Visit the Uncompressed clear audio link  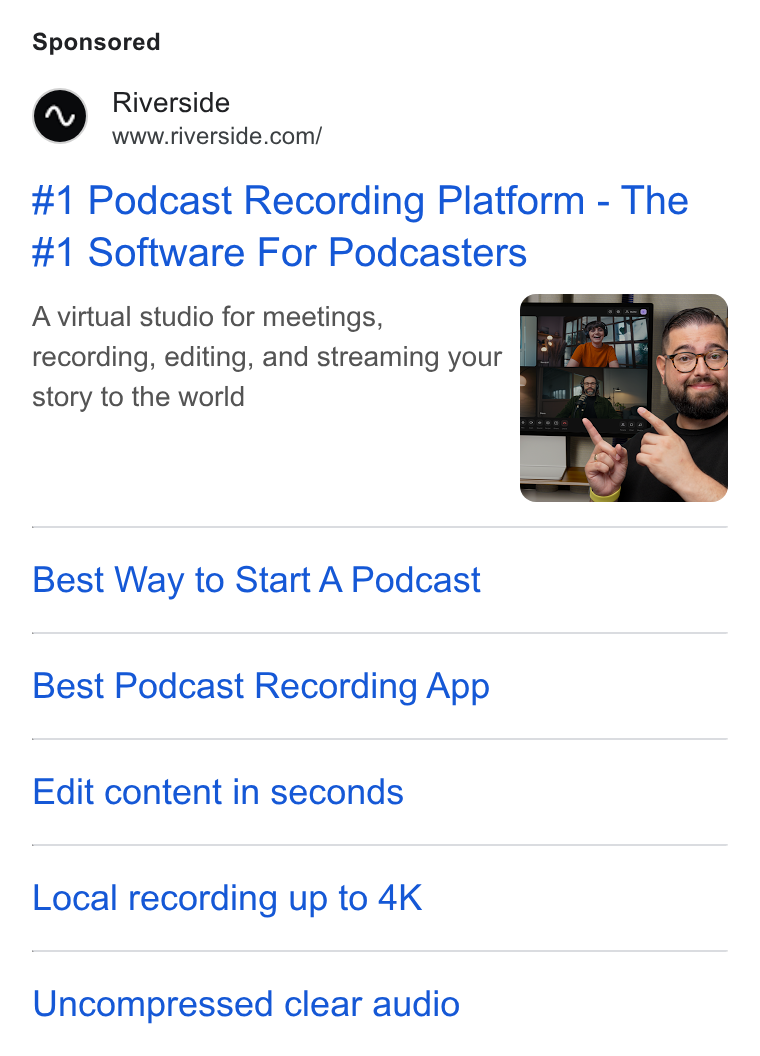tap(246, 1004)
